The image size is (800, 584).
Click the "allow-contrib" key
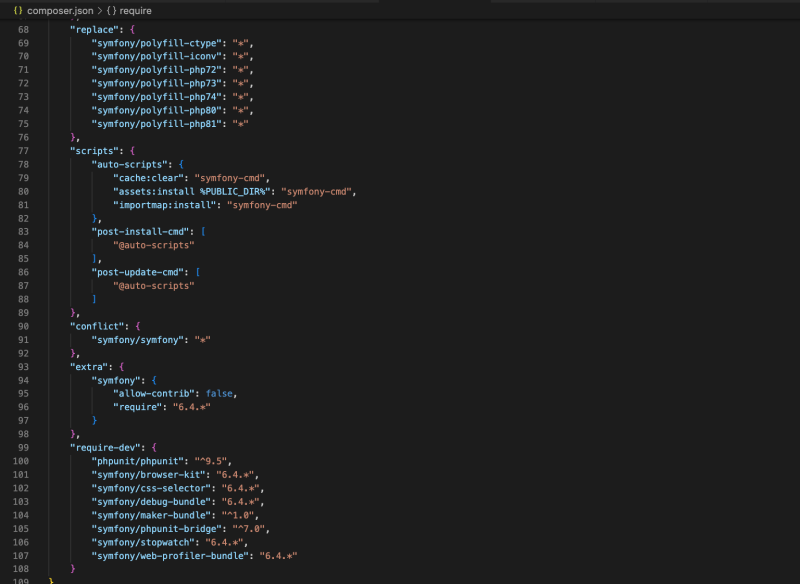[154, 394]
